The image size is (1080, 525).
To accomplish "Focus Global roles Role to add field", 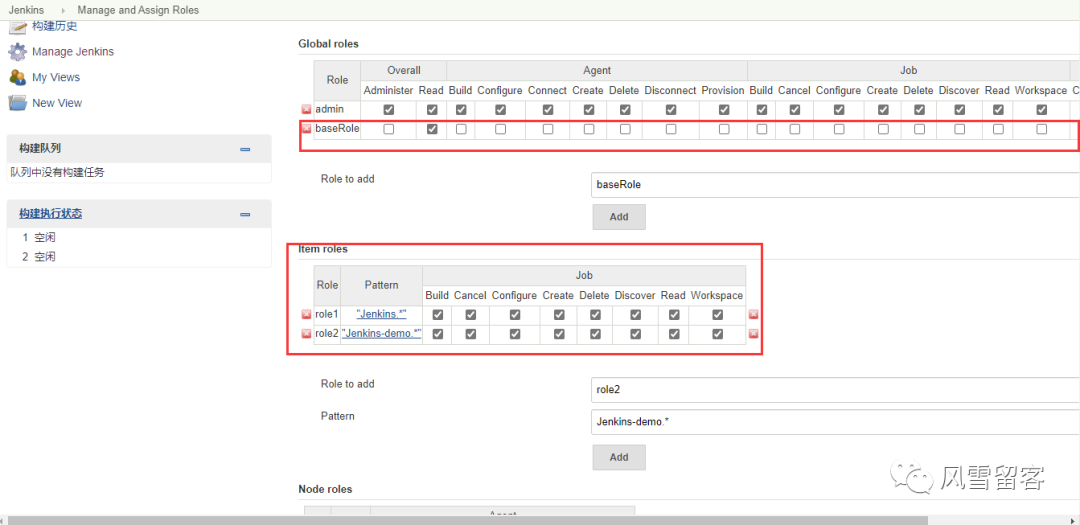I will (x=835, y=185).
